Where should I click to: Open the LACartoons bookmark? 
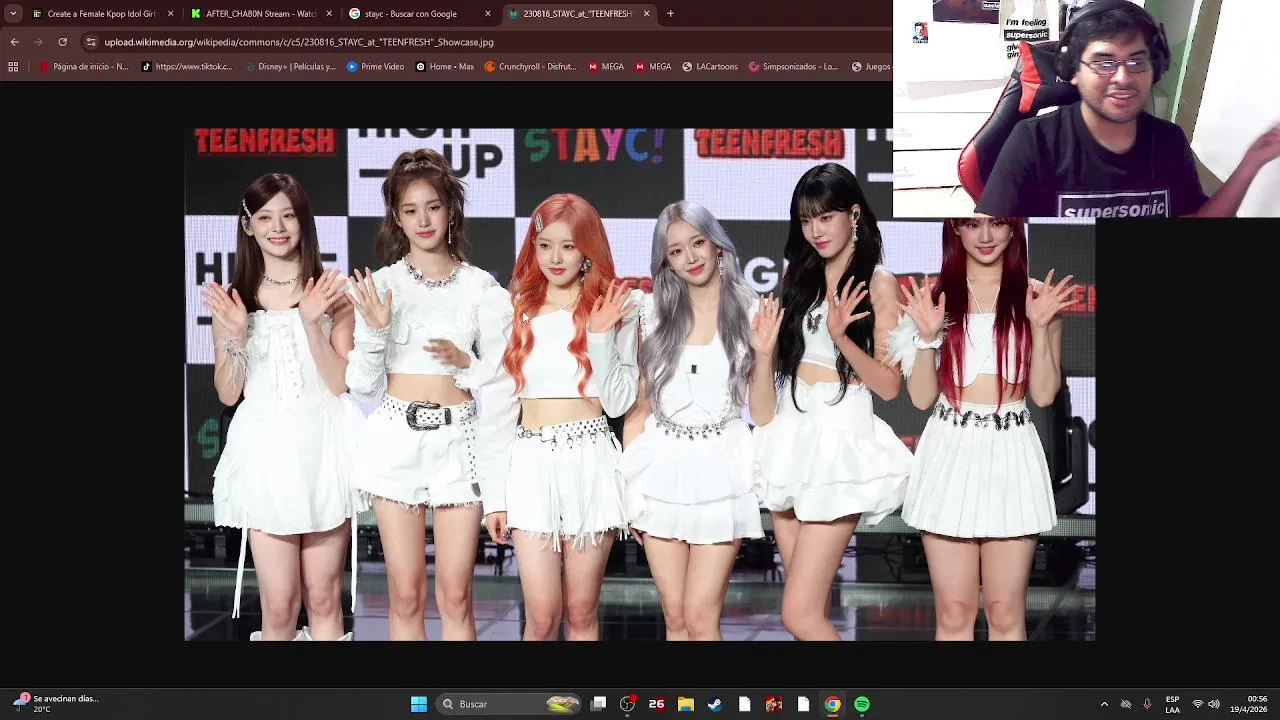710,67
